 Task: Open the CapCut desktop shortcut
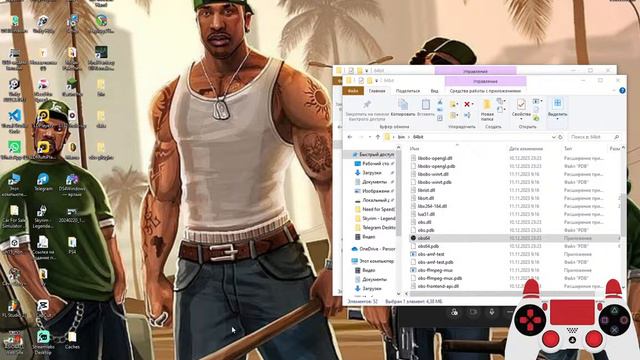tap(43, 309)
